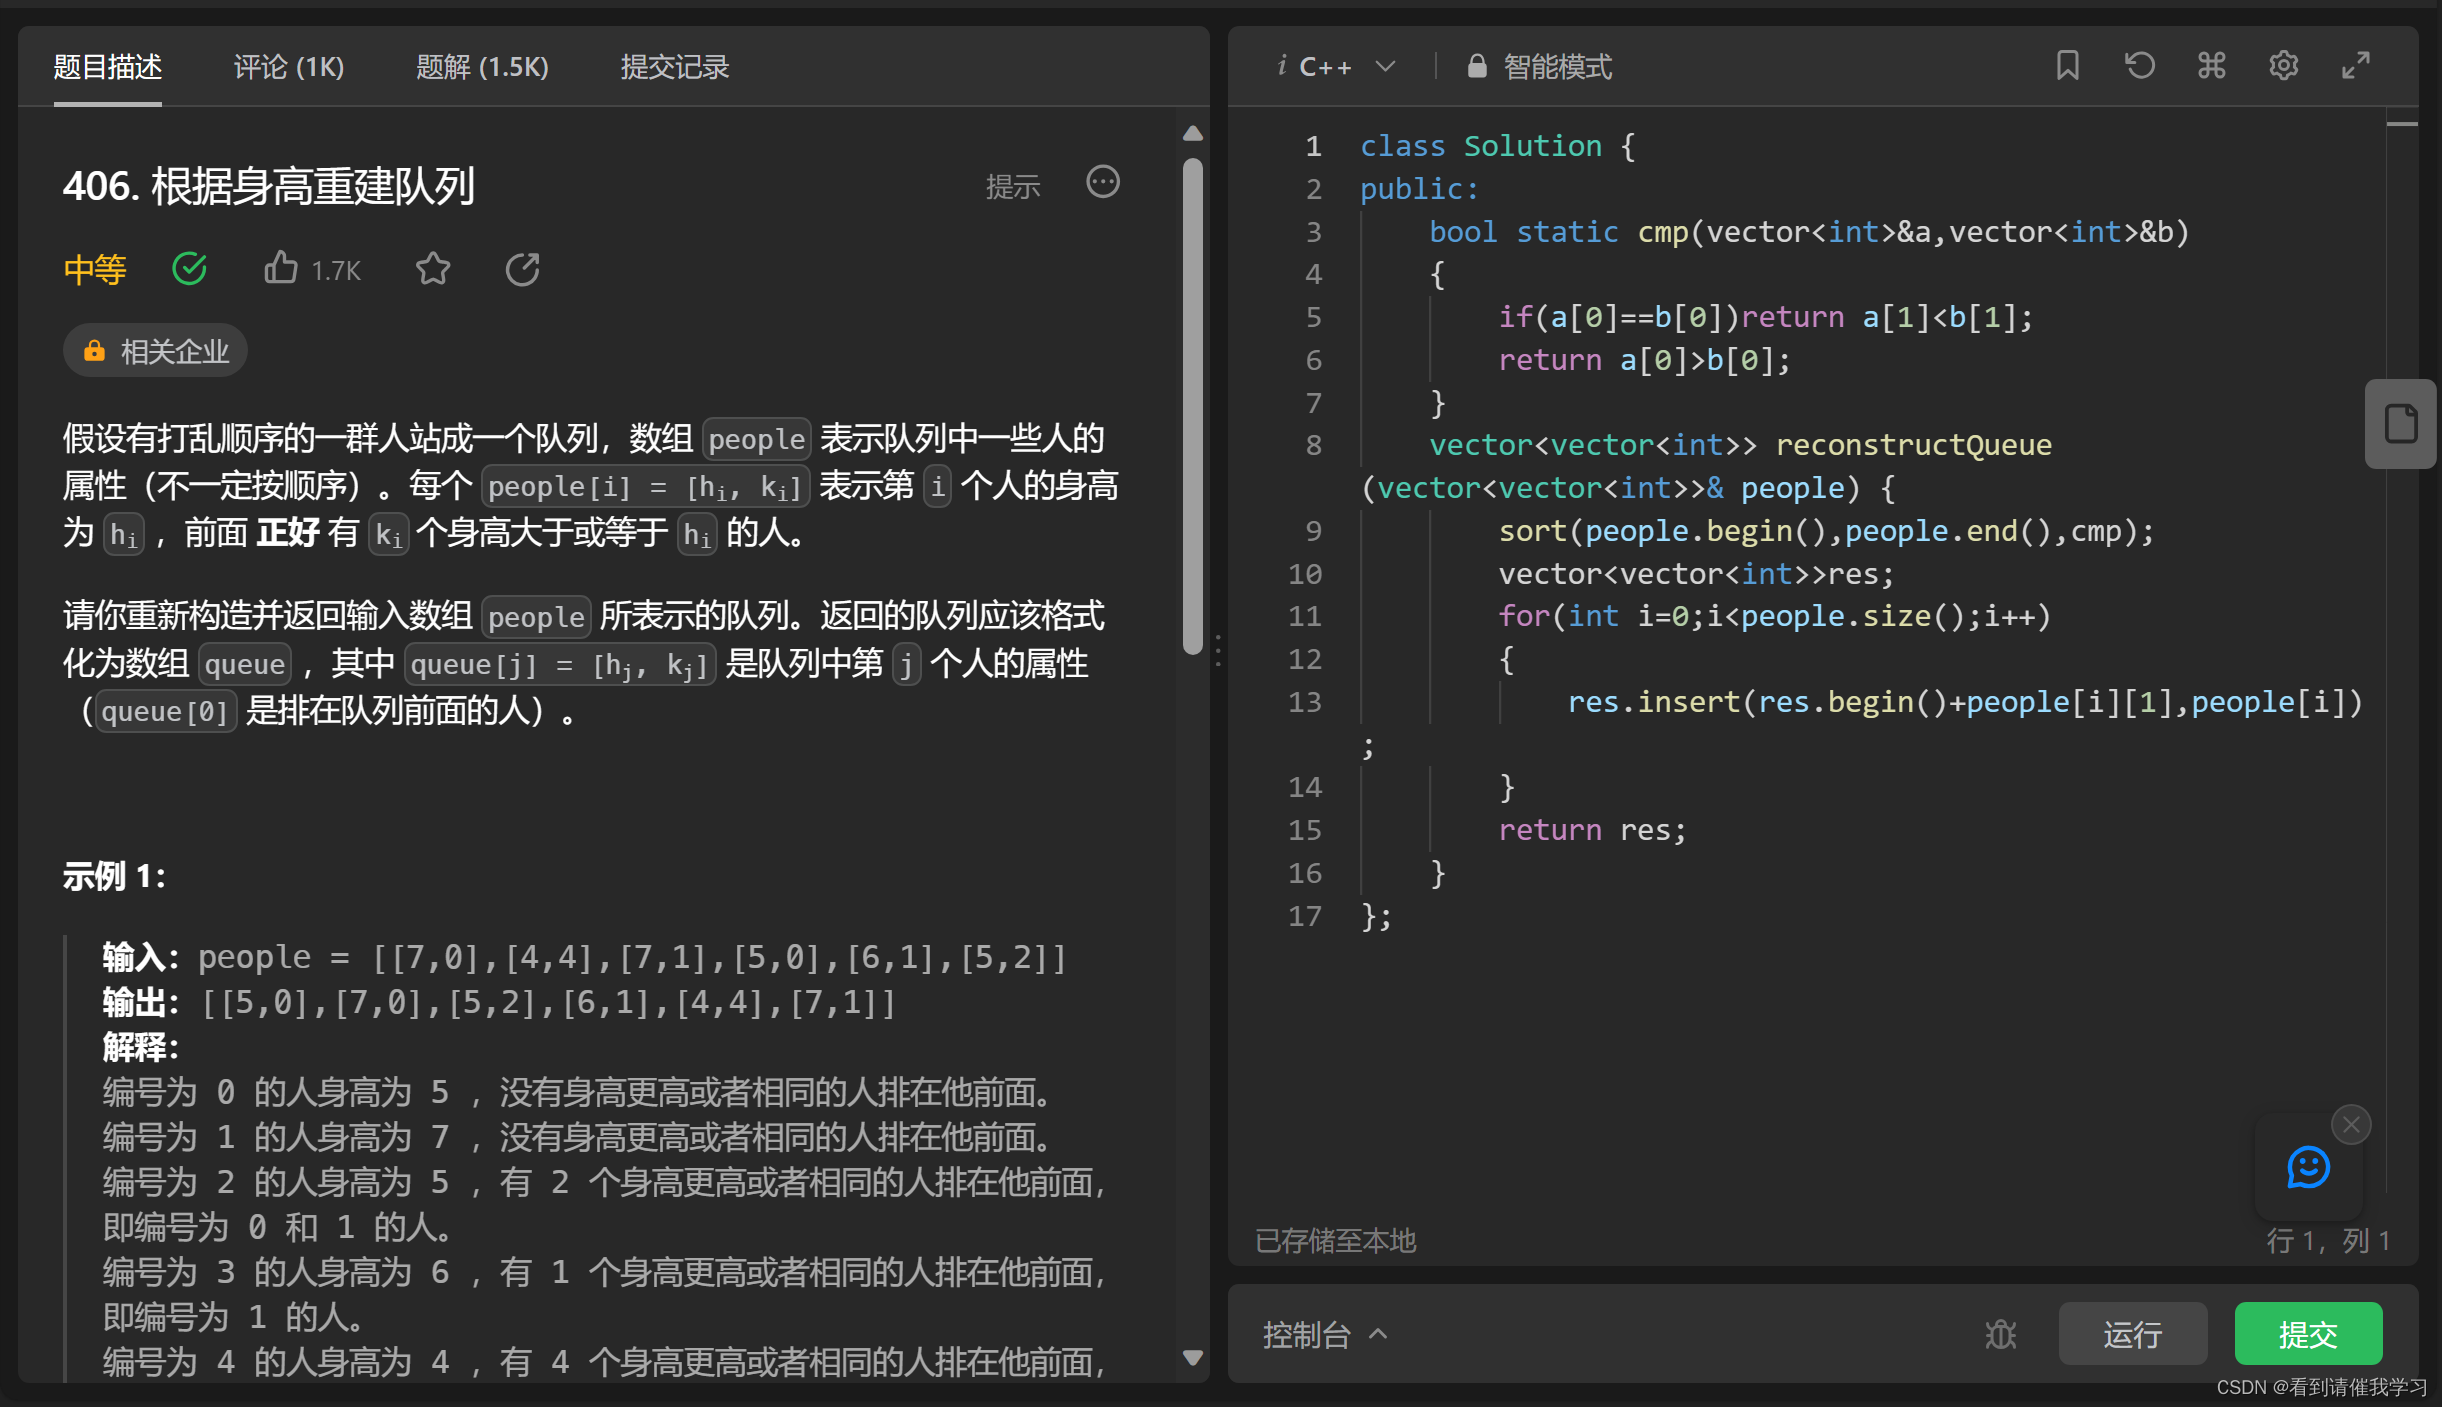Switch to the 题解 (1.5K) tab

482,67
